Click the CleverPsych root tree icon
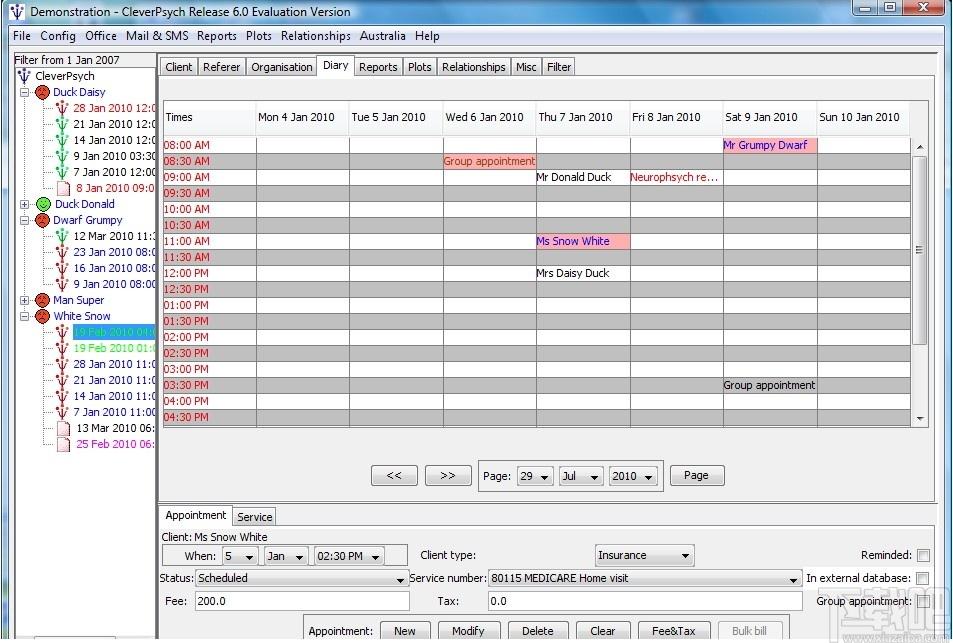This screenshot has height=643, width=953. tap(24, 76)
